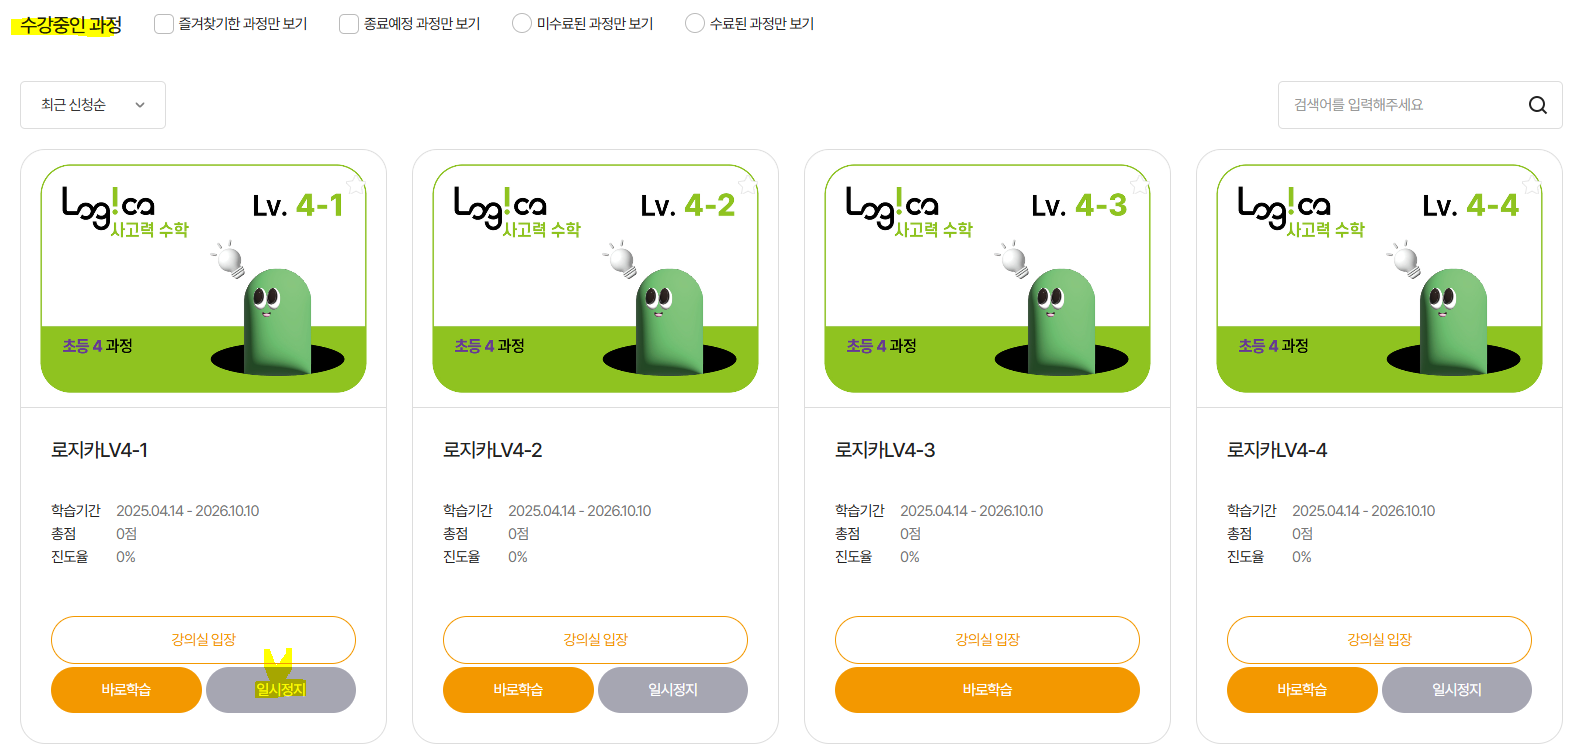Star the Lv. 4-4 course card
1571x753 pixels.
pos(1531,184)
